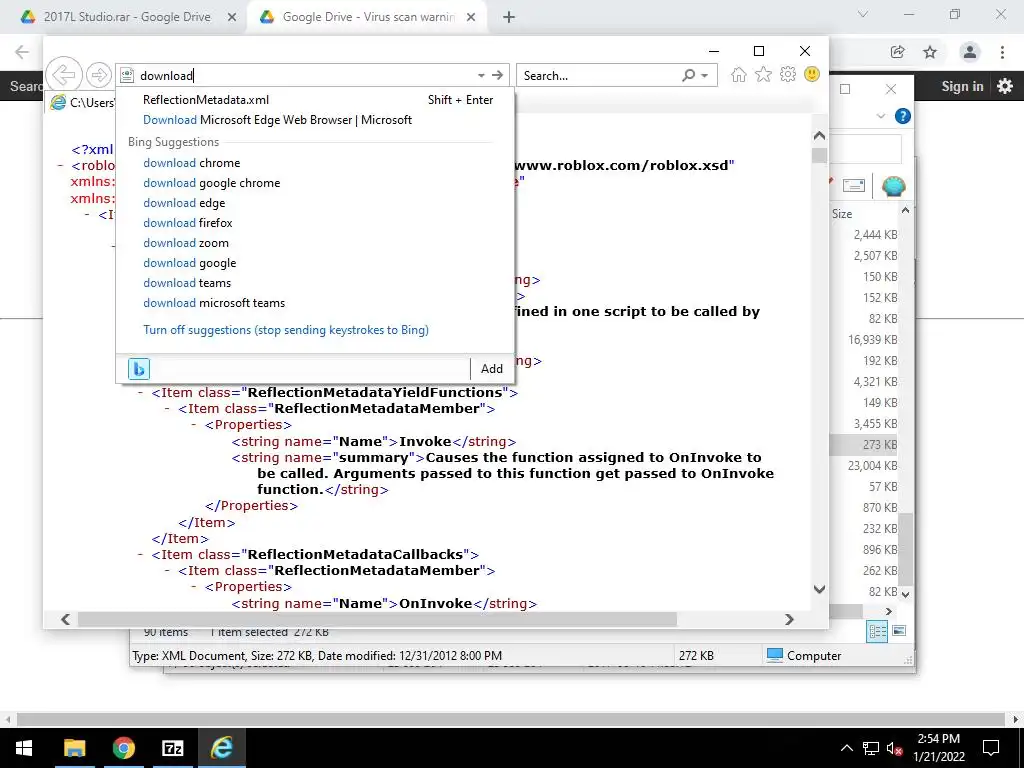
Task: Open a new Chrome tab
Action: [509, 18]
